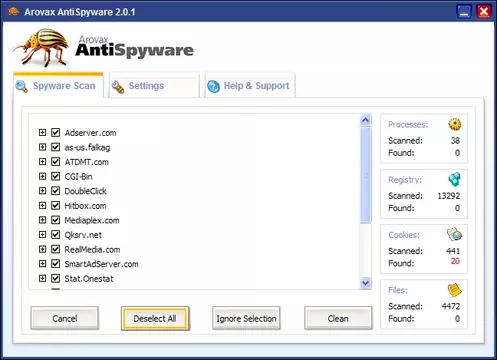Click the Processes gear icon

[454, 124]
